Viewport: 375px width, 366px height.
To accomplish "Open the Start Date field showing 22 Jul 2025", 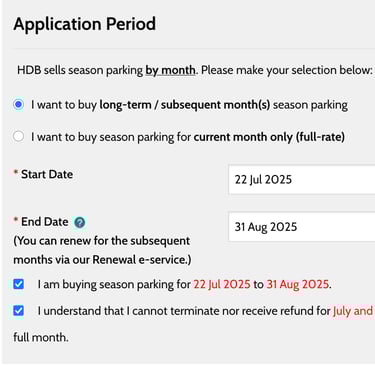I will coord(302,179).
